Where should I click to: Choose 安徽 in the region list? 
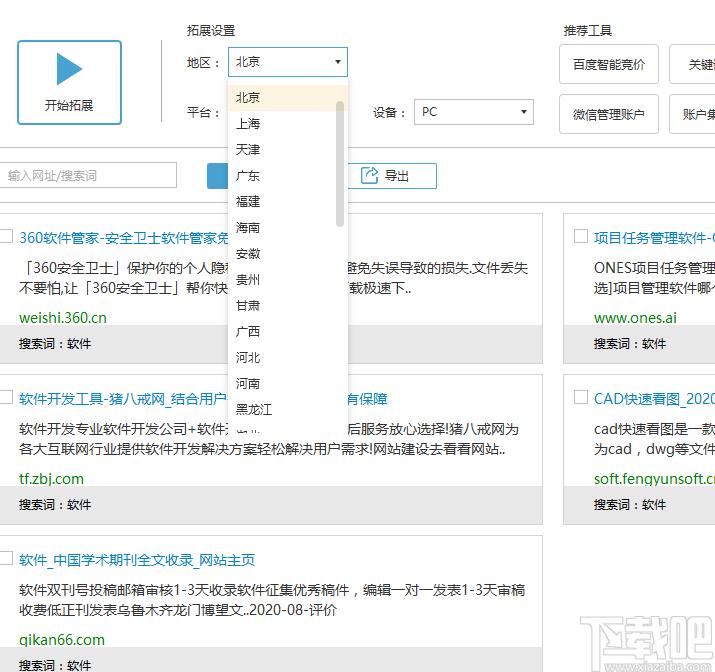(288, 253)
